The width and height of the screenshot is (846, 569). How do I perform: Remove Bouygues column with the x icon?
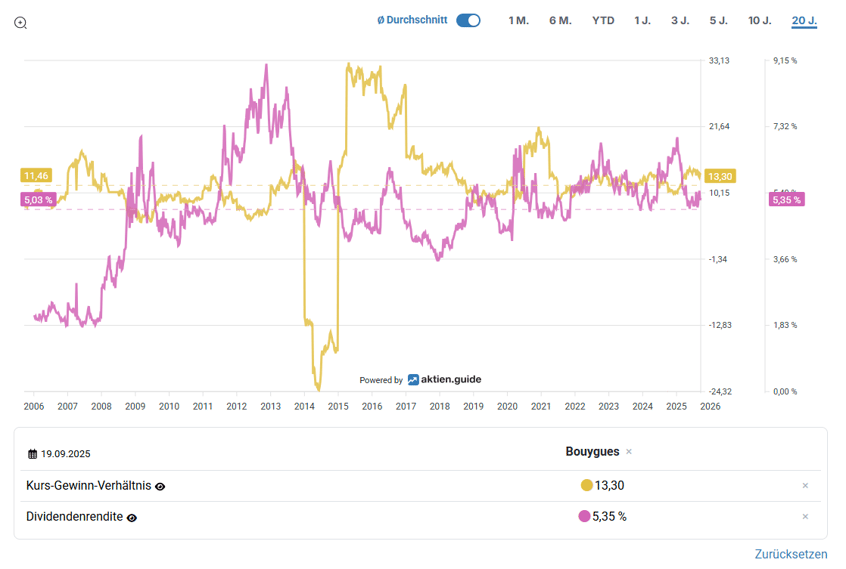coord(629,452)
